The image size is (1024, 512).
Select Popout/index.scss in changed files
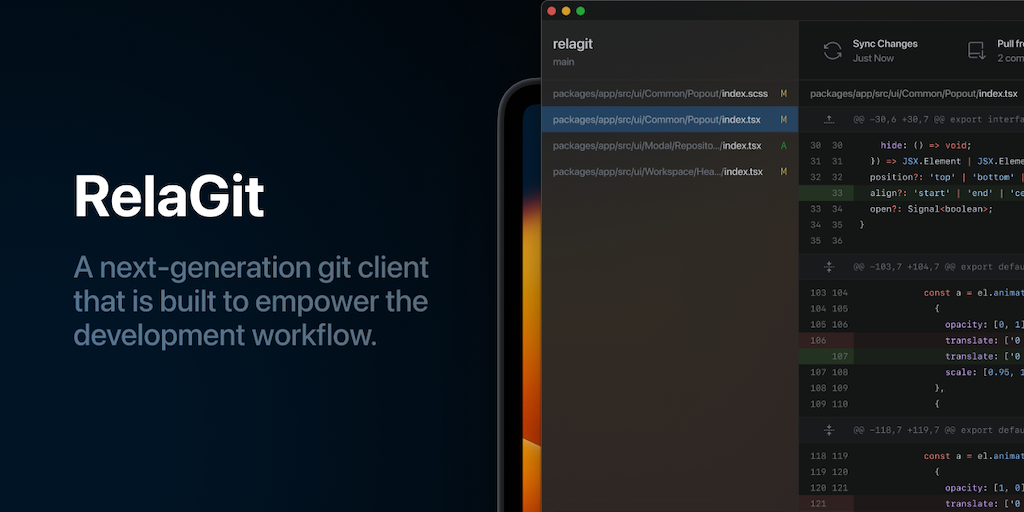[x=669, y=93]
